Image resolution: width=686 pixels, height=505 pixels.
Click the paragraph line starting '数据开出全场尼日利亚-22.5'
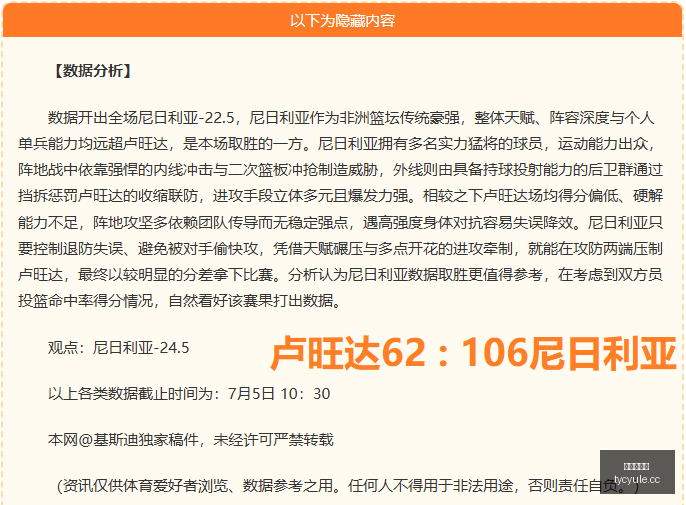pyautogui.click(x=351, y=117)
